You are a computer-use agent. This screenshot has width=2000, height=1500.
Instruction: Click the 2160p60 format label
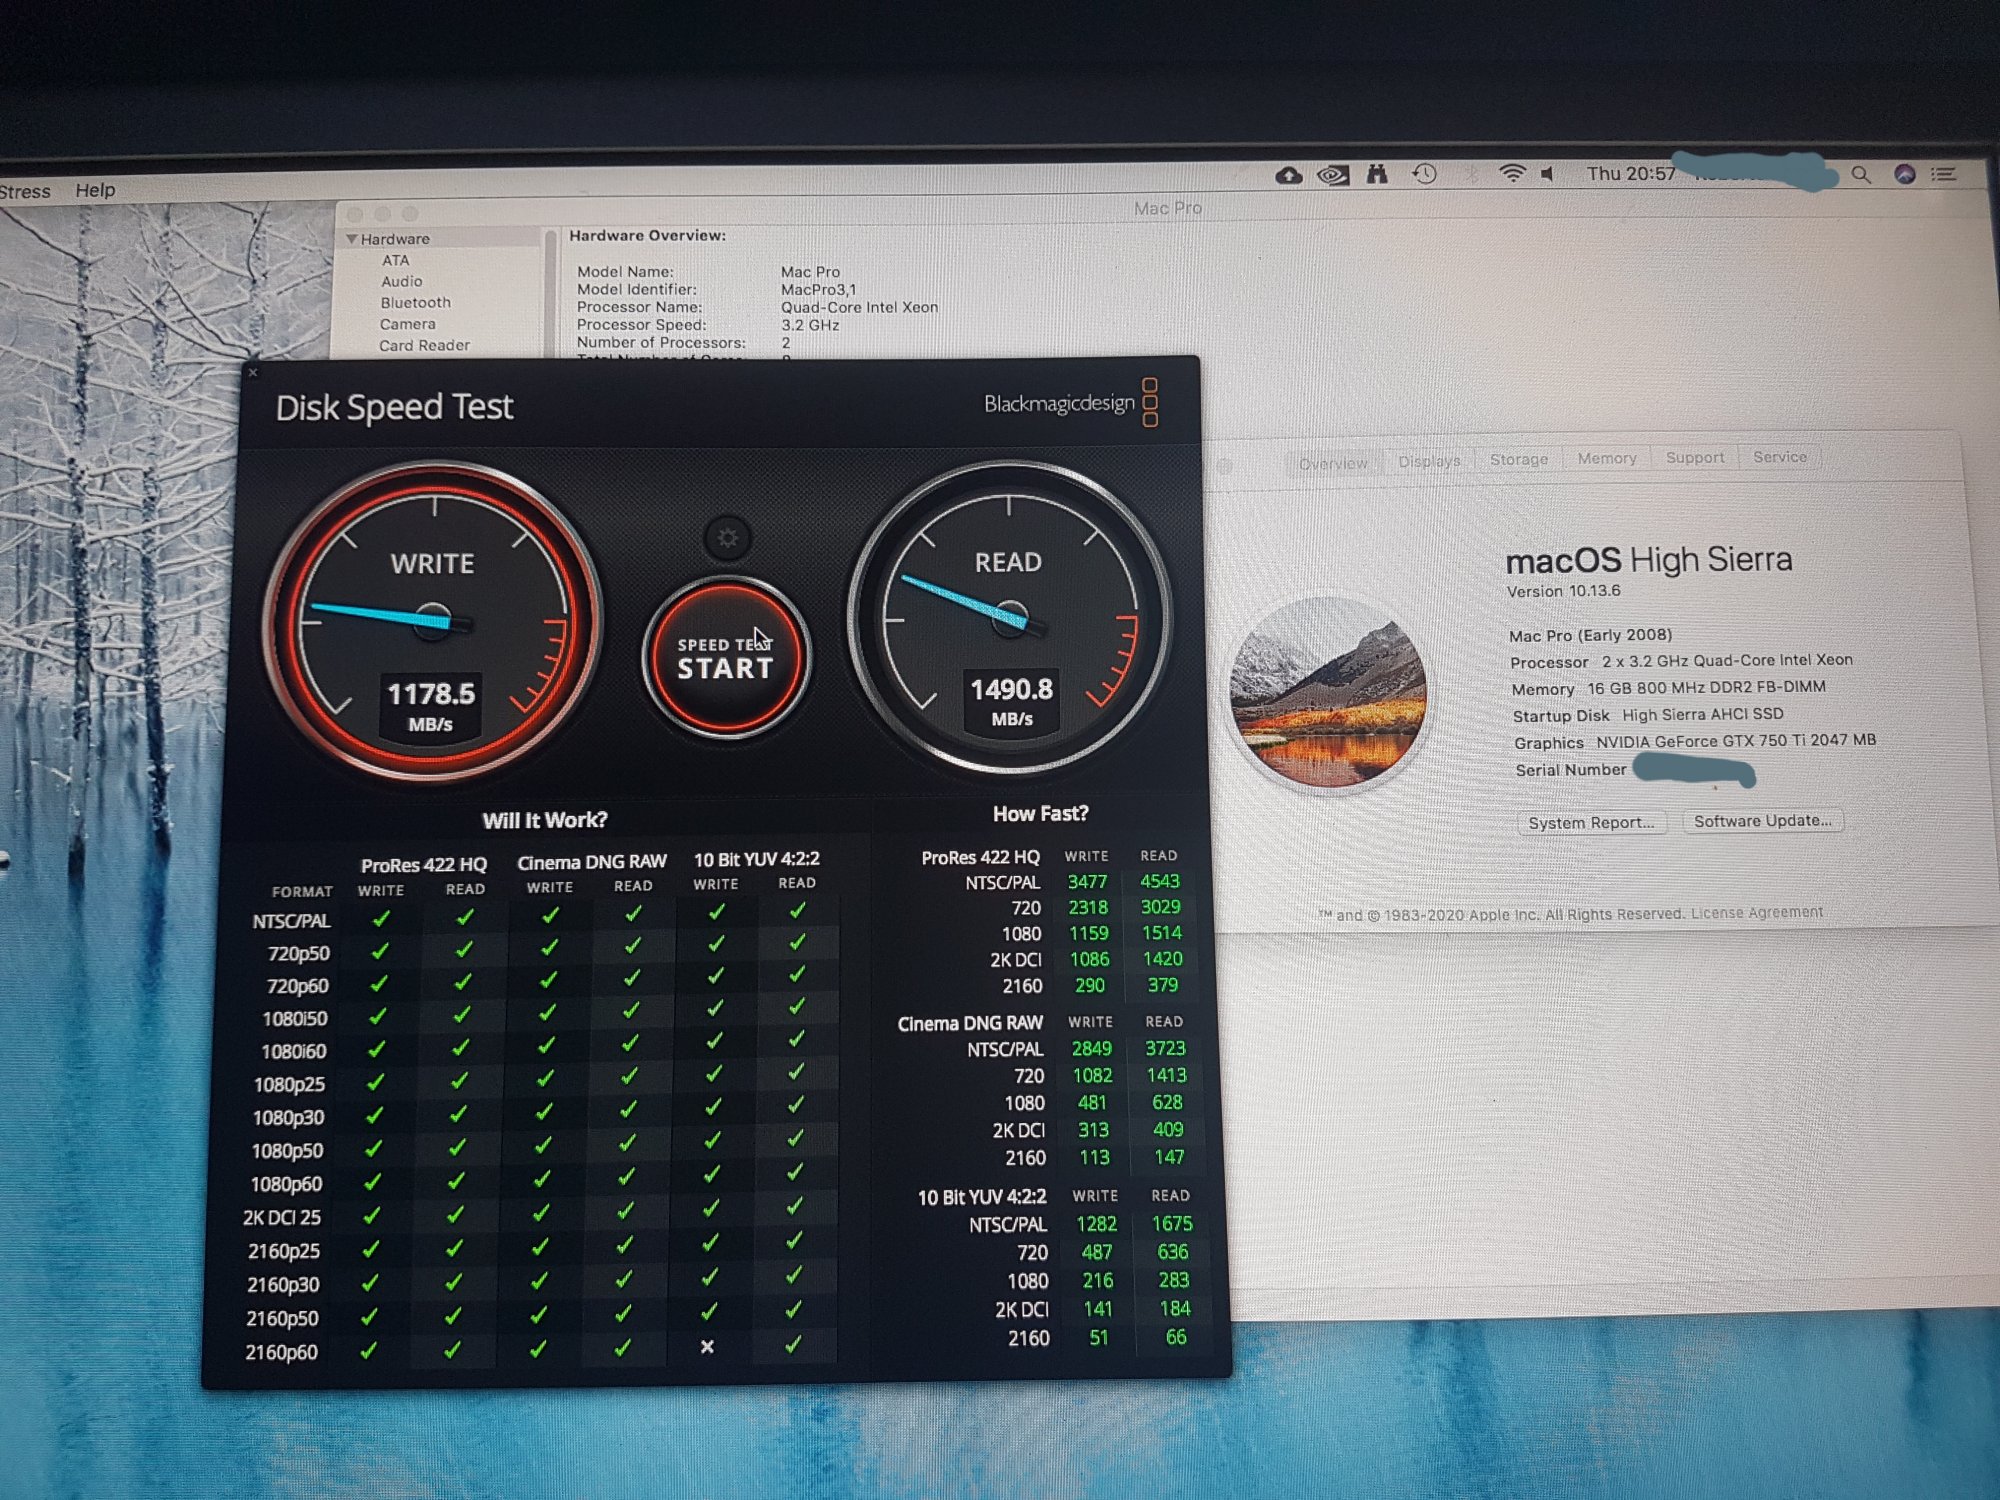(282, 1352)
